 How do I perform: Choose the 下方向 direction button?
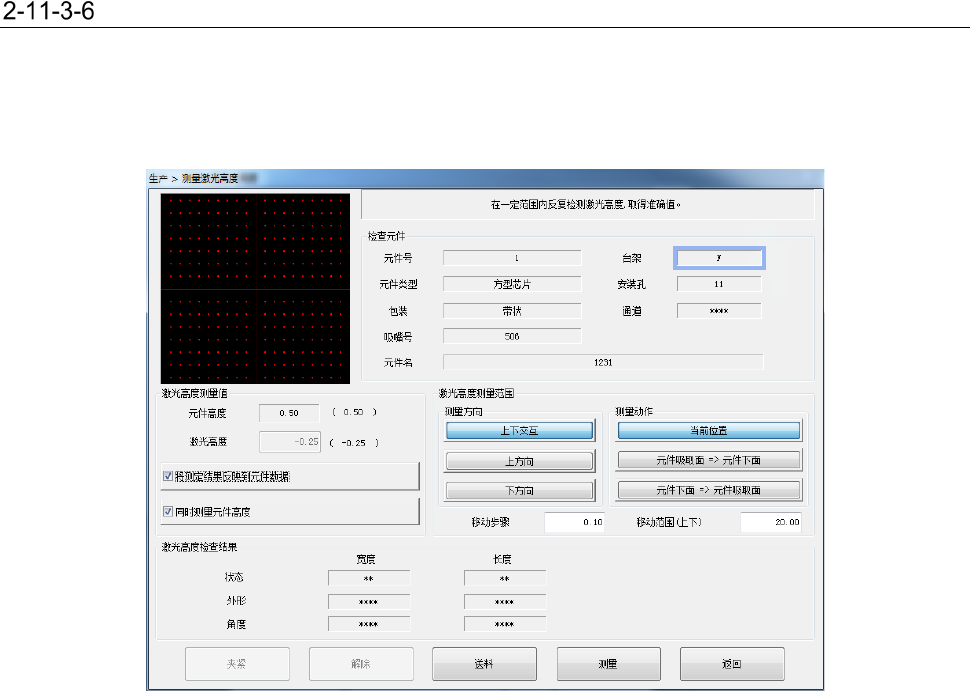[519, 491]
